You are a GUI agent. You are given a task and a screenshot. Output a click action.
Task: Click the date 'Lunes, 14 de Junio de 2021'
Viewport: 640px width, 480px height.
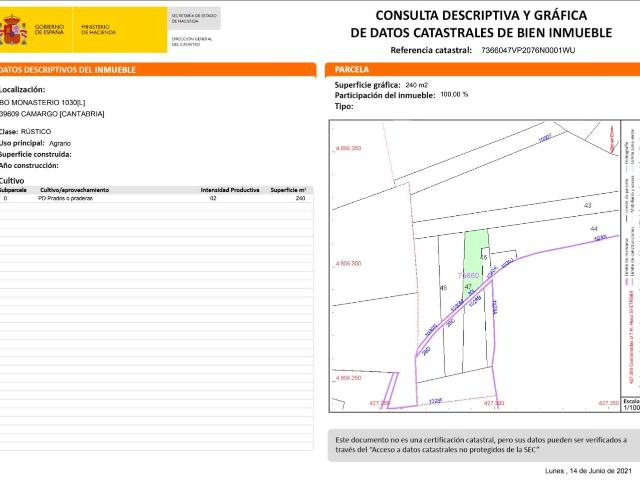click(588, 471)
